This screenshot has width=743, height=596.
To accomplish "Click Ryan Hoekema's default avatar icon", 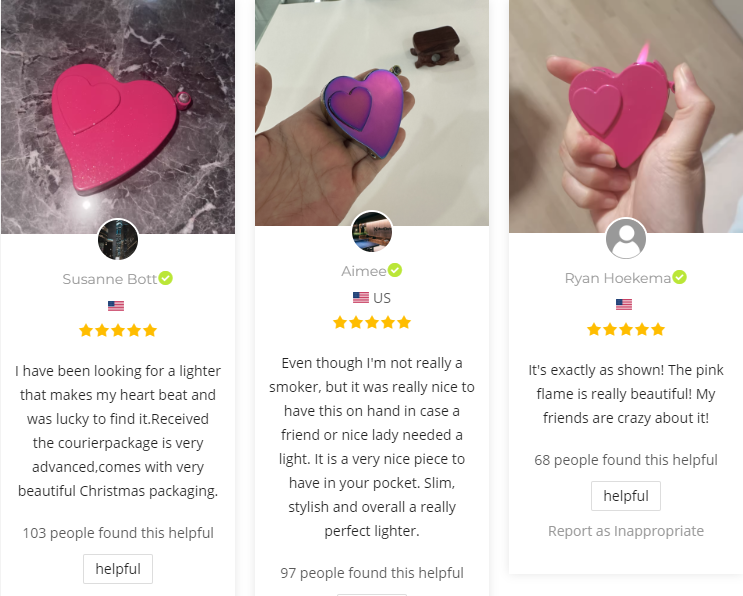I will pyautogui.click(x=626, y=238).
